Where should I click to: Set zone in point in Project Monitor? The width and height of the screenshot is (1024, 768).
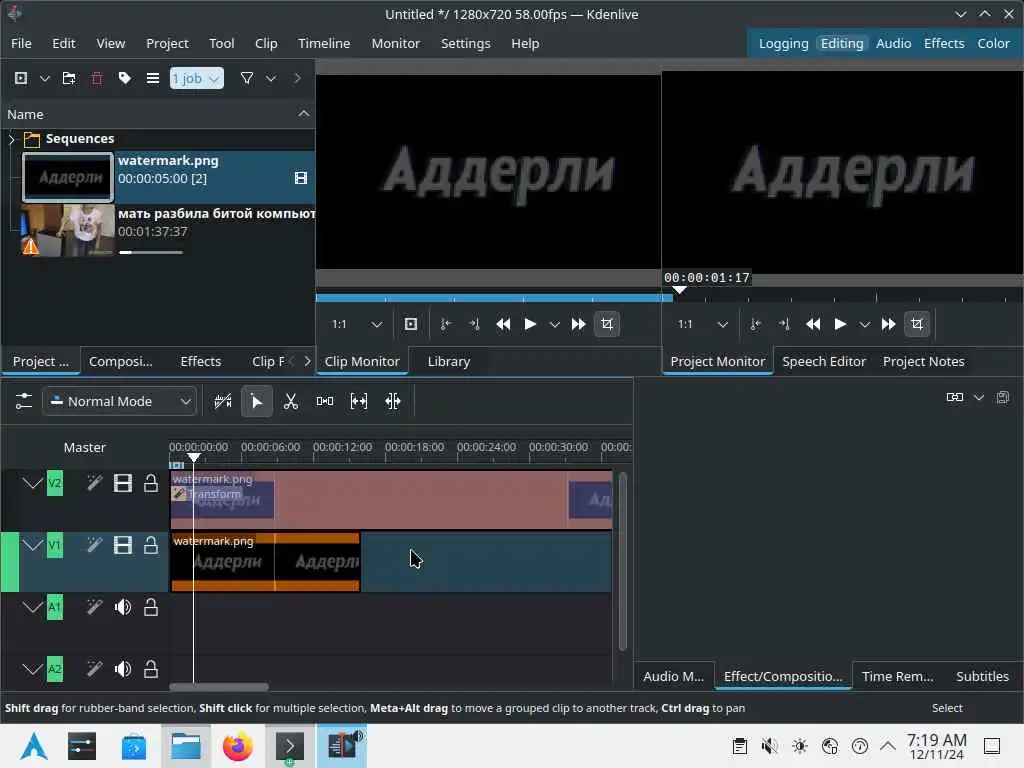[x=756, y=324]
